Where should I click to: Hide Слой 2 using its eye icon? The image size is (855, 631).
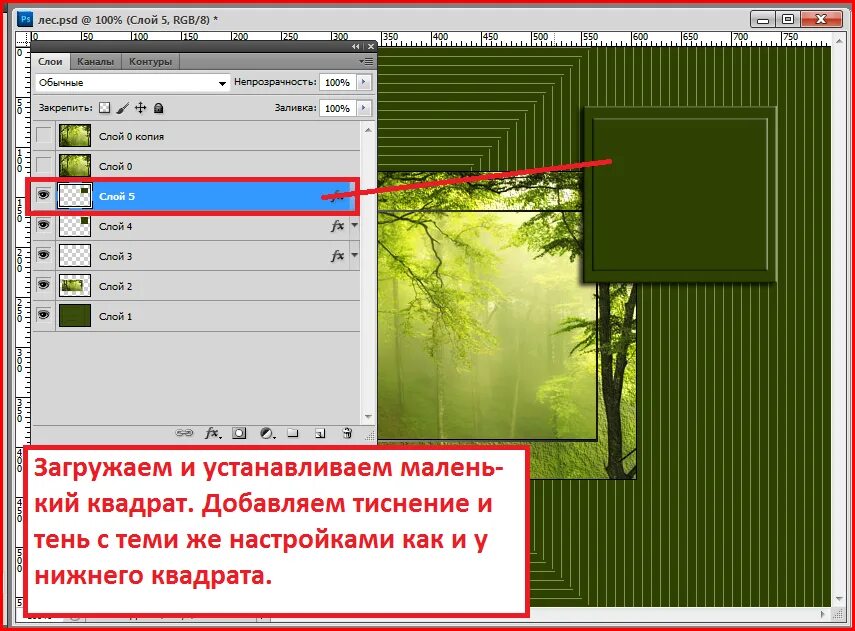coord(44,285)
